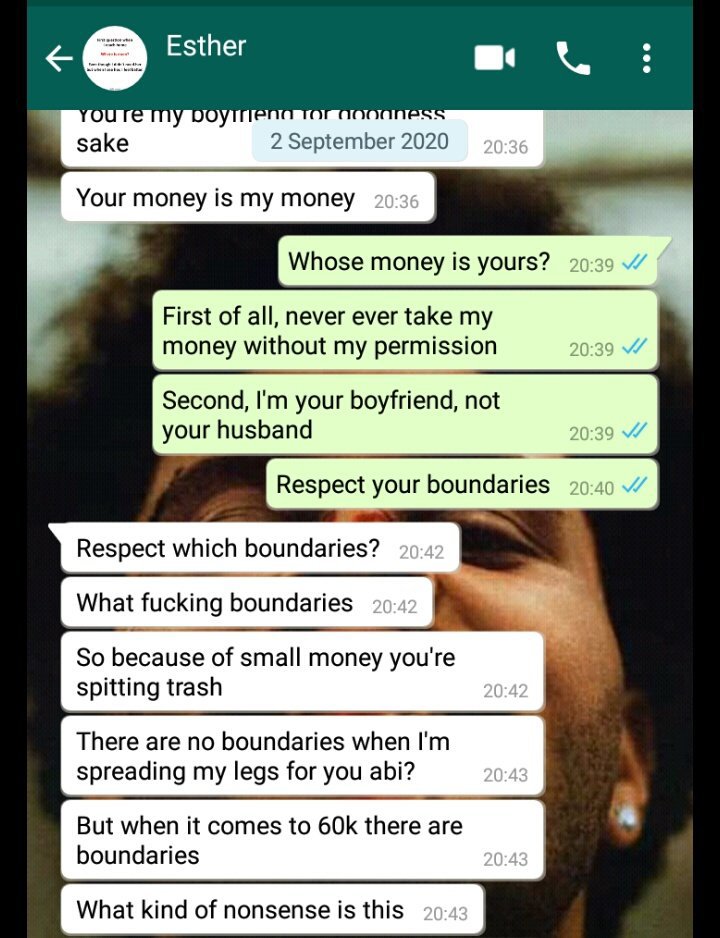Tap the "What kind of nonsense is this" message
The height and width of the screenshot is (938, 720).
pos(272,909)
